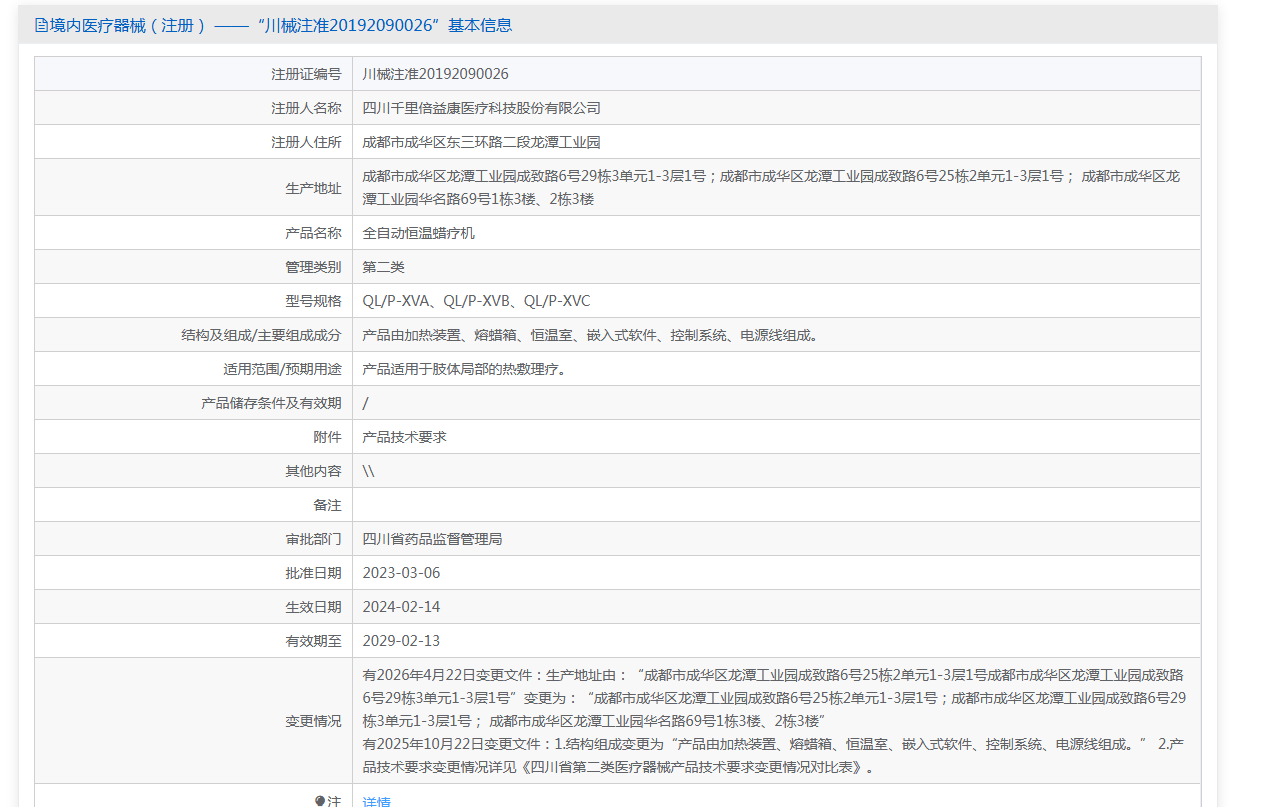Select address 成都市成华区东三环路二段龙潭工业园

coord(481,142)
